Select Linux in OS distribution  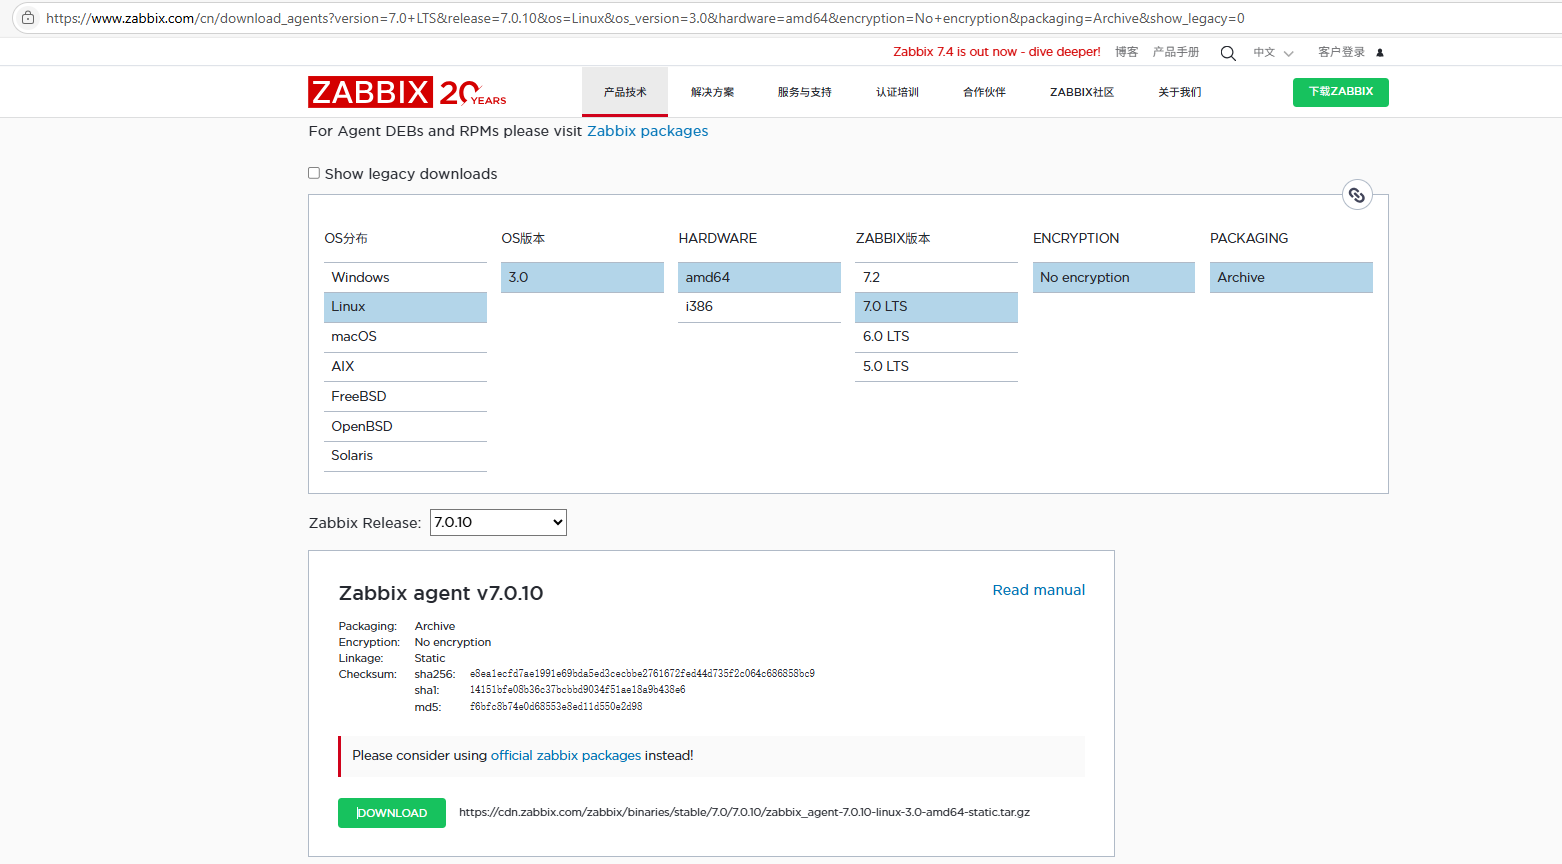click(x=405, y=307)
